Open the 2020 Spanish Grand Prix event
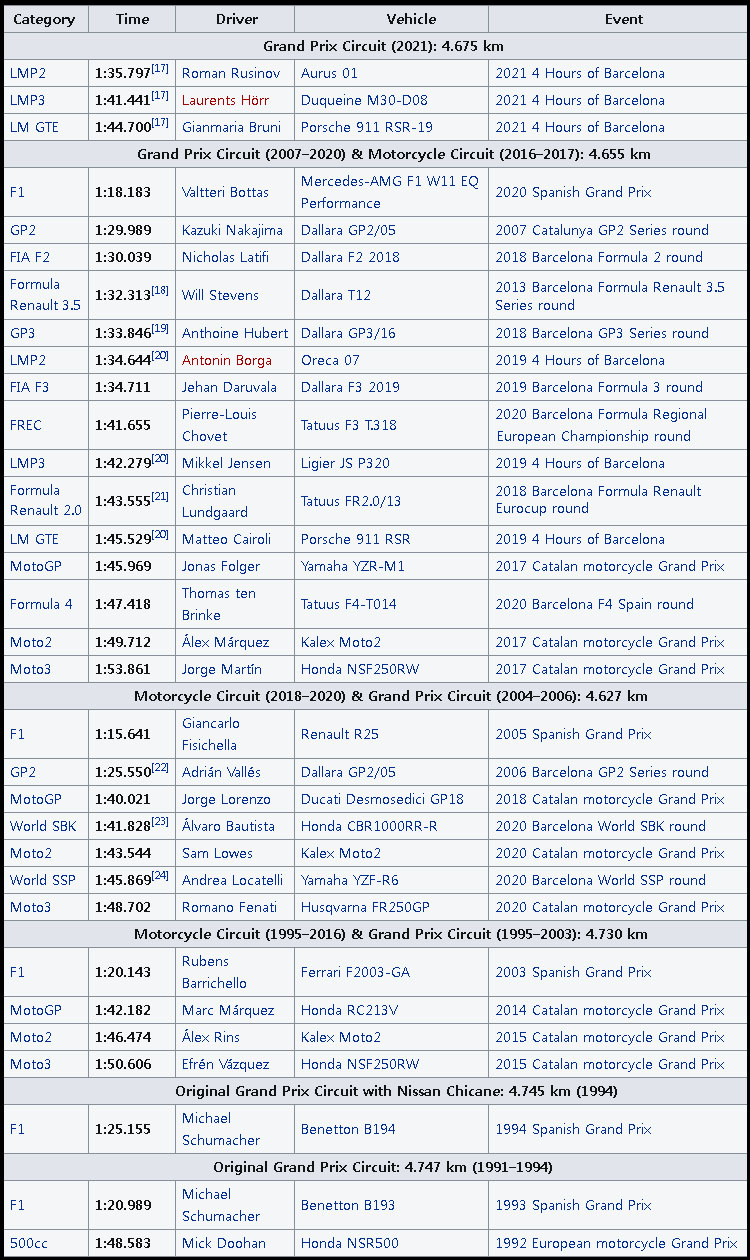750x1260 pixels. (x=573, y=192)
